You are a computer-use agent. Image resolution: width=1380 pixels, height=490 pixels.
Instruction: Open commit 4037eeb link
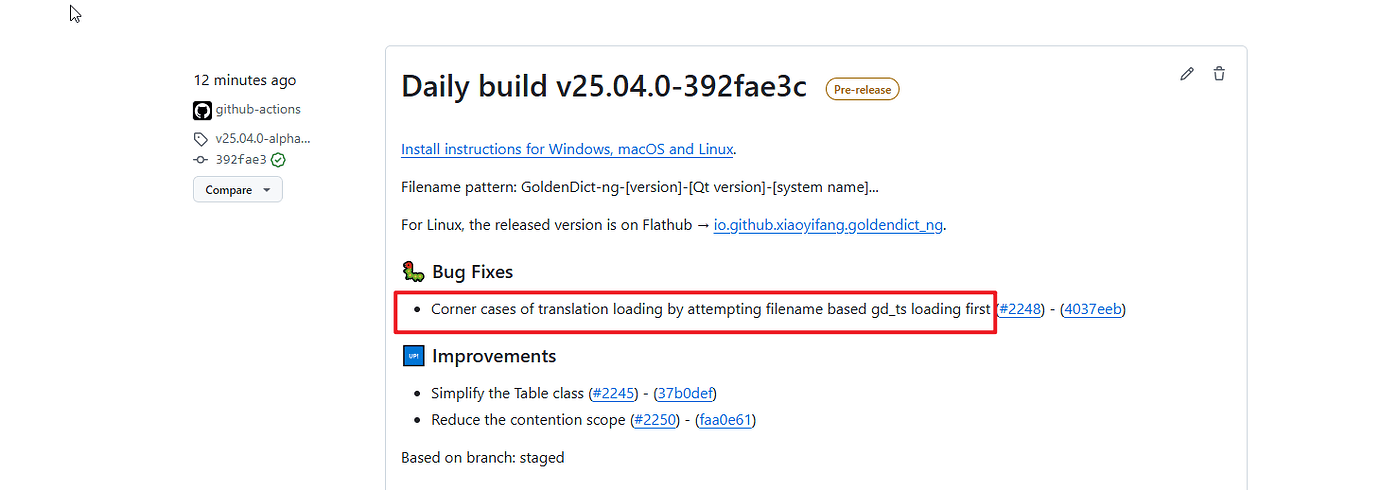(x=1093, y=309)
